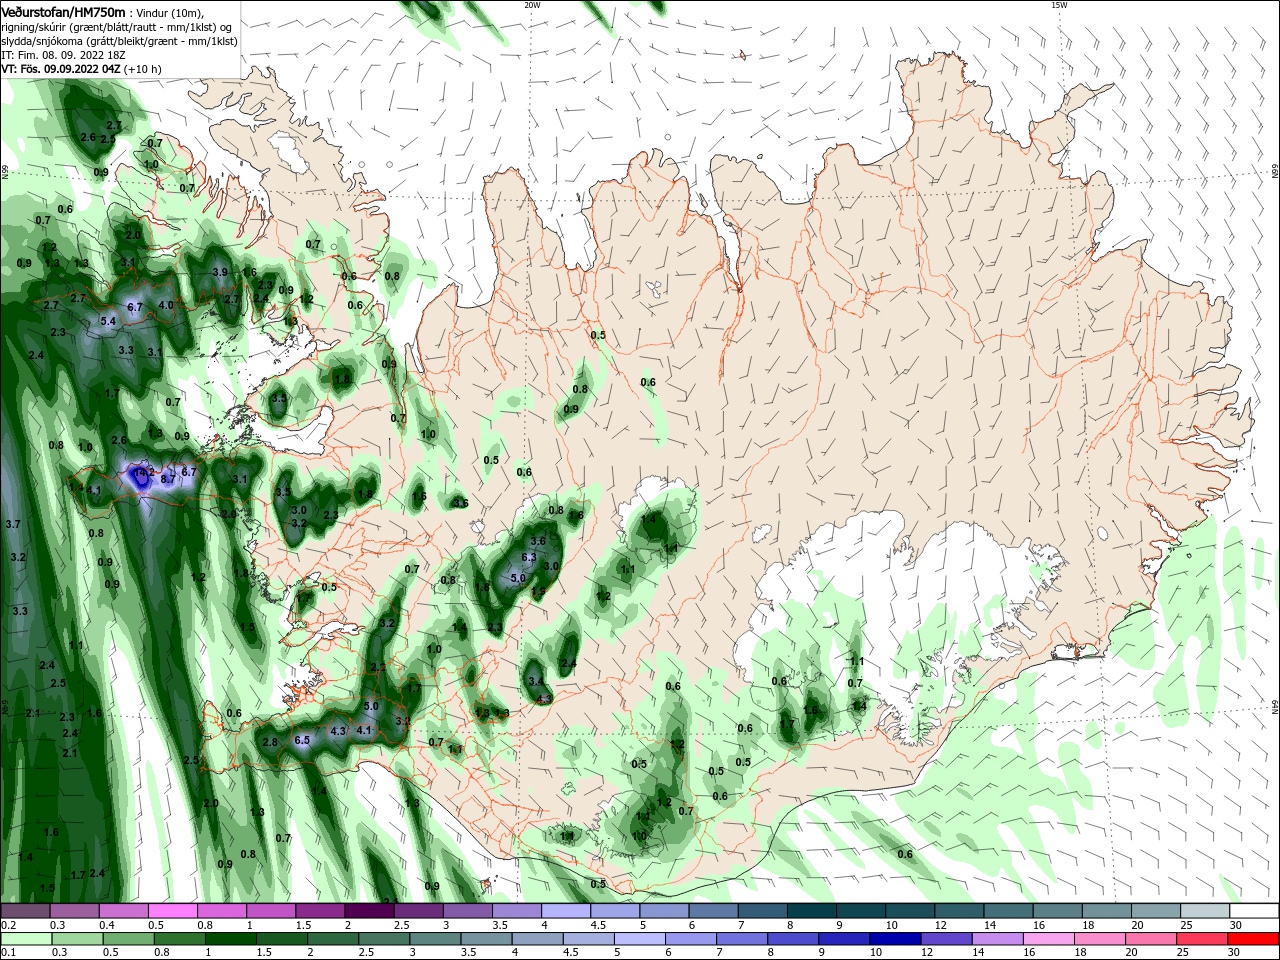The height and width of the screenshot is (960, 1280).
Task: Click the '3.5' label in the upper legend row
Action: pos(500,925)
